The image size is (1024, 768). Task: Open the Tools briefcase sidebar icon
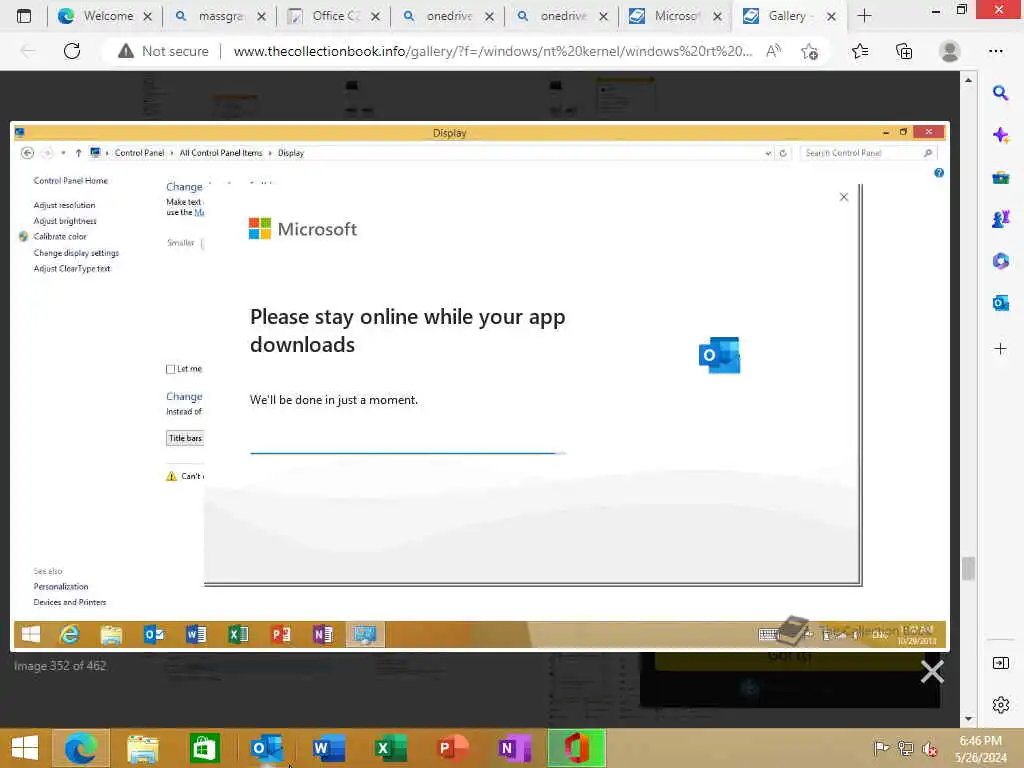(1000, 177)
